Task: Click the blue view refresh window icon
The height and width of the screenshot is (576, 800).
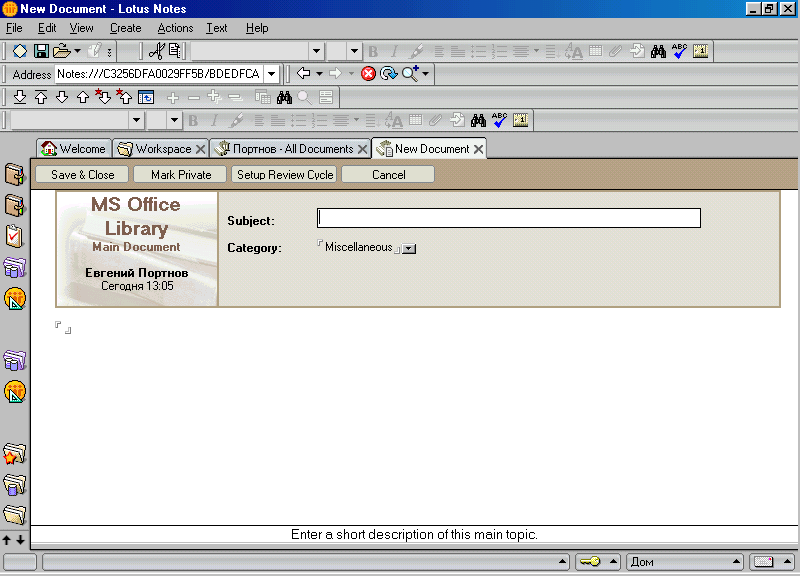Action: tap(146, 97)
